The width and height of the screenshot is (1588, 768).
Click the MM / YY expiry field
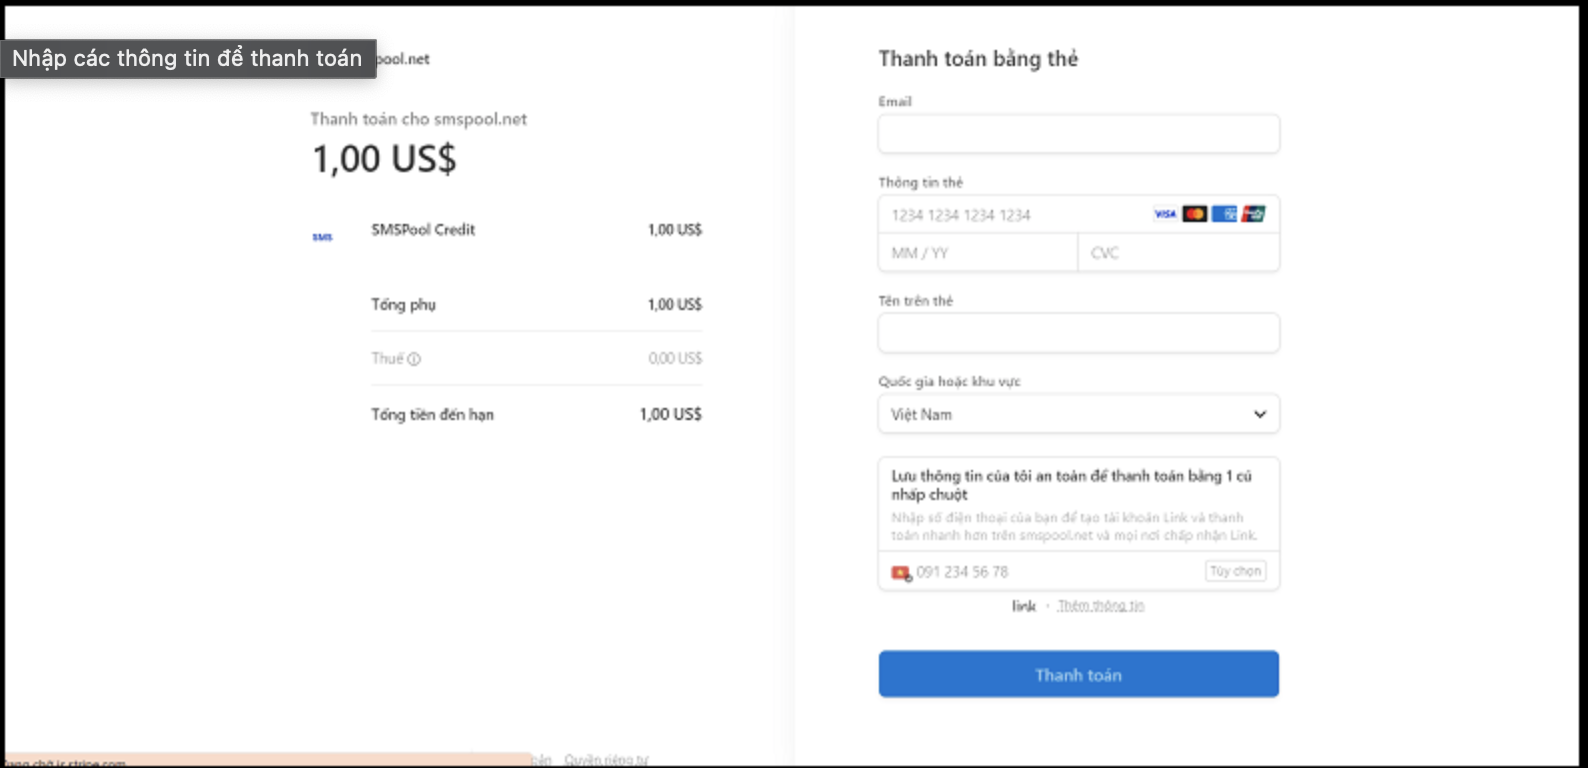coord(977,253)
